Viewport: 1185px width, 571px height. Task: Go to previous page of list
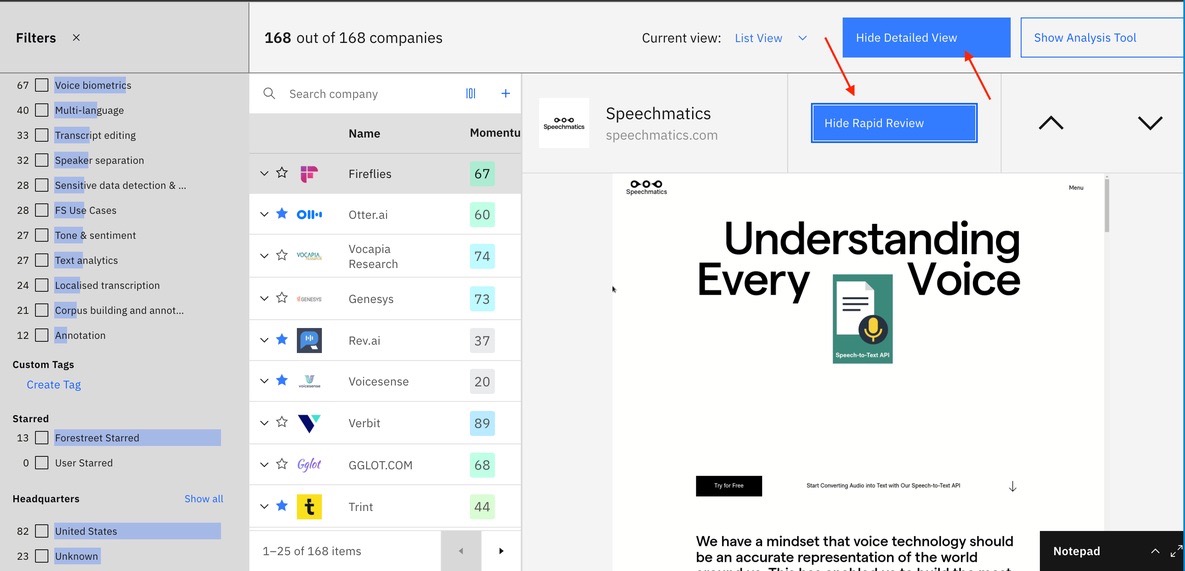[461, 551]
